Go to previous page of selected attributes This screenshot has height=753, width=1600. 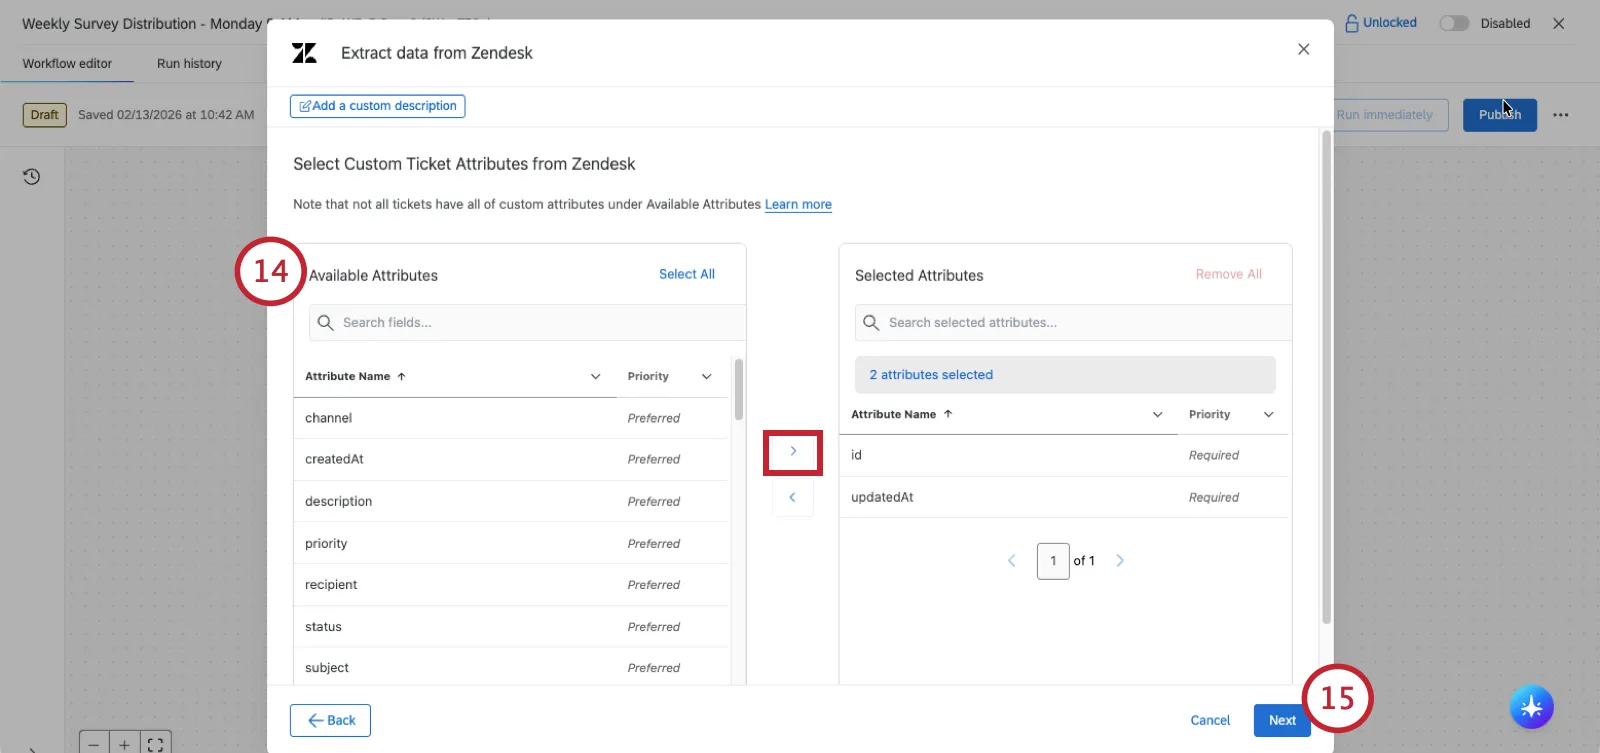click(x=1011, y=561)
